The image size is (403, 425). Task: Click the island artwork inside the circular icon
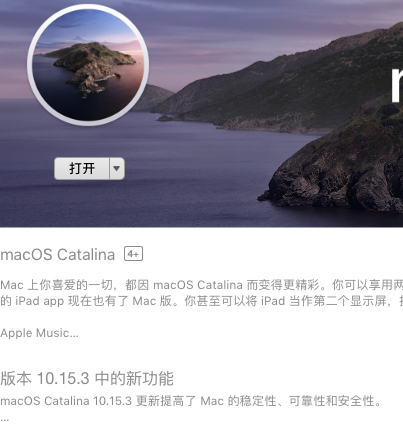point(91,65)
